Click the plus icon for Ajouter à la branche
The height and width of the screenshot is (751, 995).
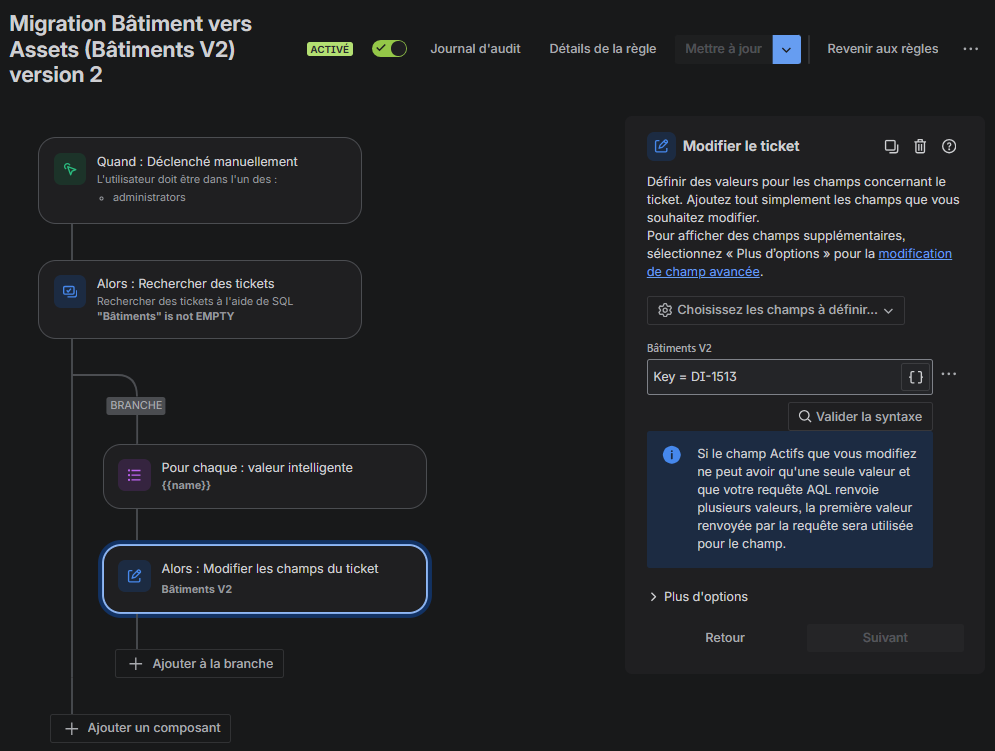coord(135,664)
